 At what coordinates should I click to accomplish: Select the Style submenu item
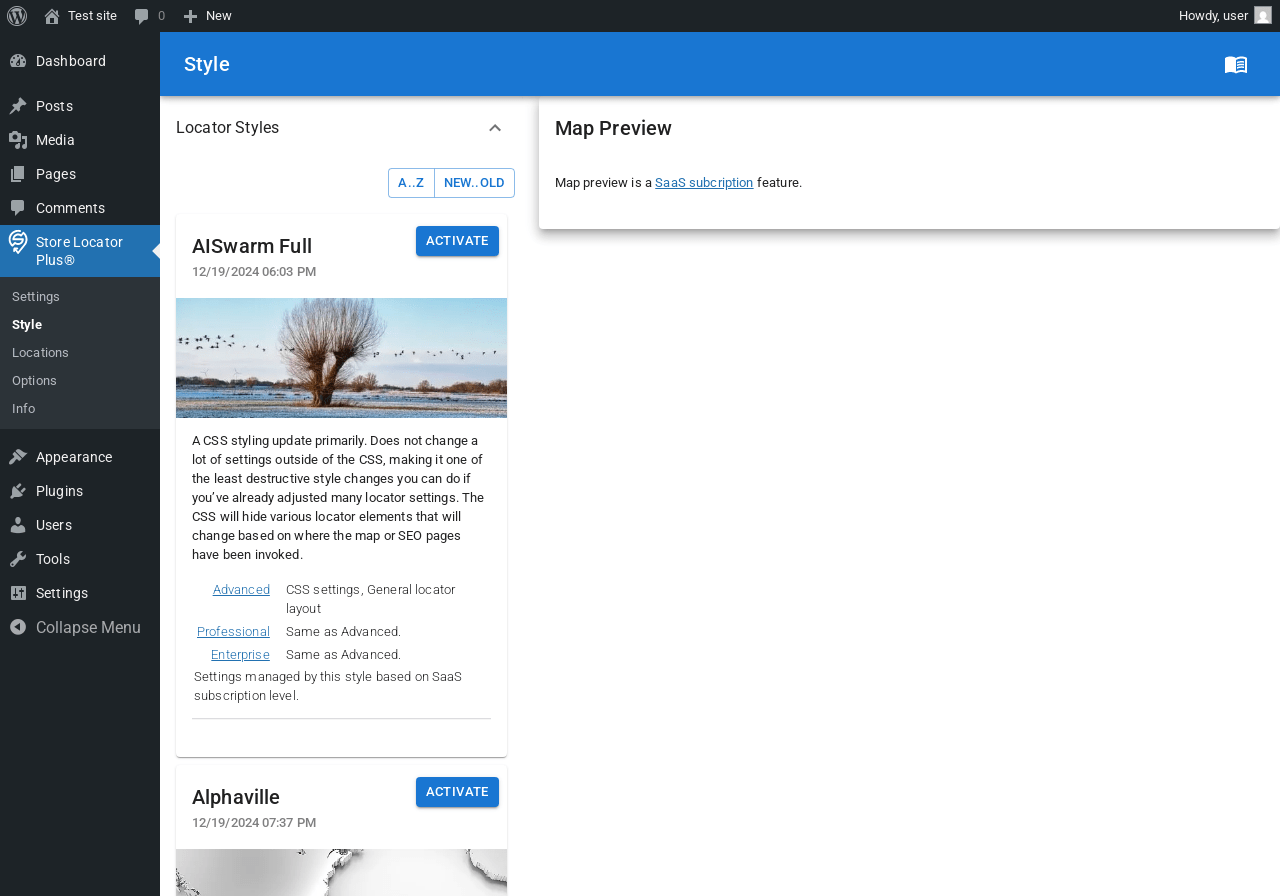coord(27,325)
